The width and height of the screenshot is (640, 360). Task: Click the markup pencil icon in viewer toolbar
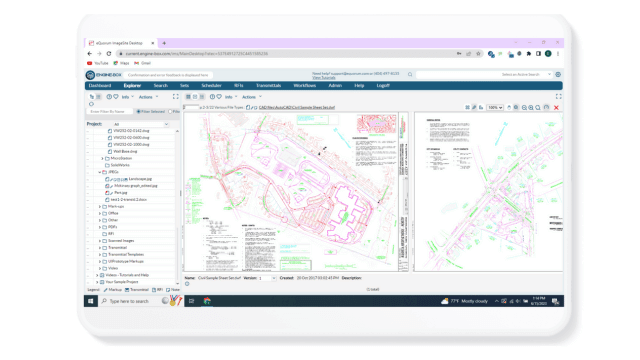click(474, 107)
